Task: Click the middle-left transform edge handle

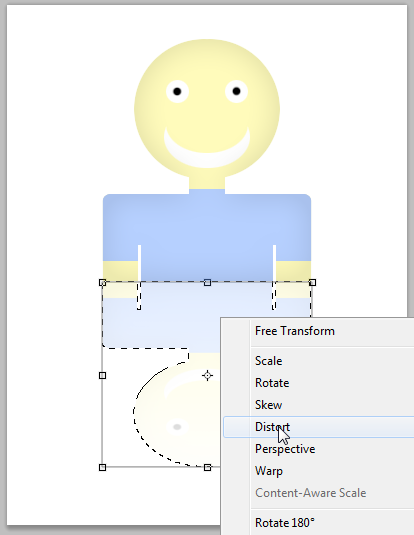Action: (x=102, y=375)
